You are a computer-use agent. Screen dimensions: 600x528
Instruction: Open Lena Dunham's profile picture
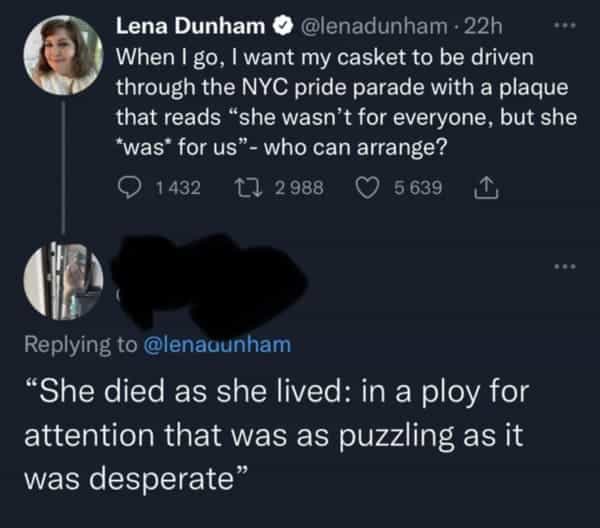point(69,58)
